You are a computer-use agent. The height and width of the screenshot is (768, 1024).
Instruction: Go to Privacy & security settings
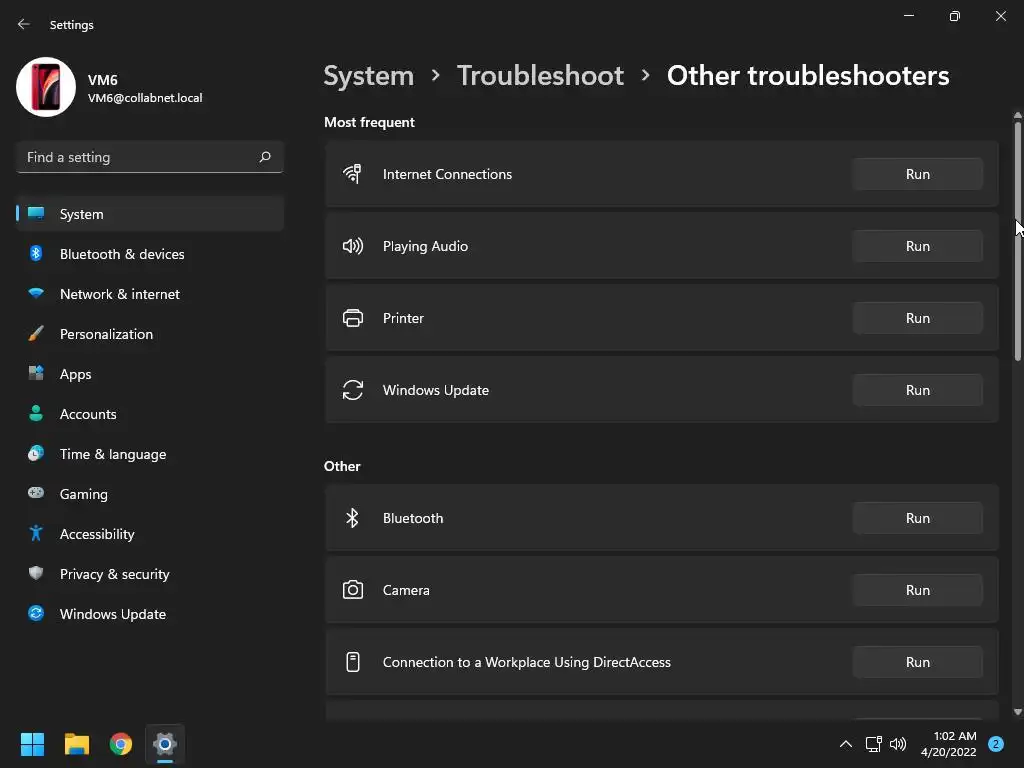114,574
